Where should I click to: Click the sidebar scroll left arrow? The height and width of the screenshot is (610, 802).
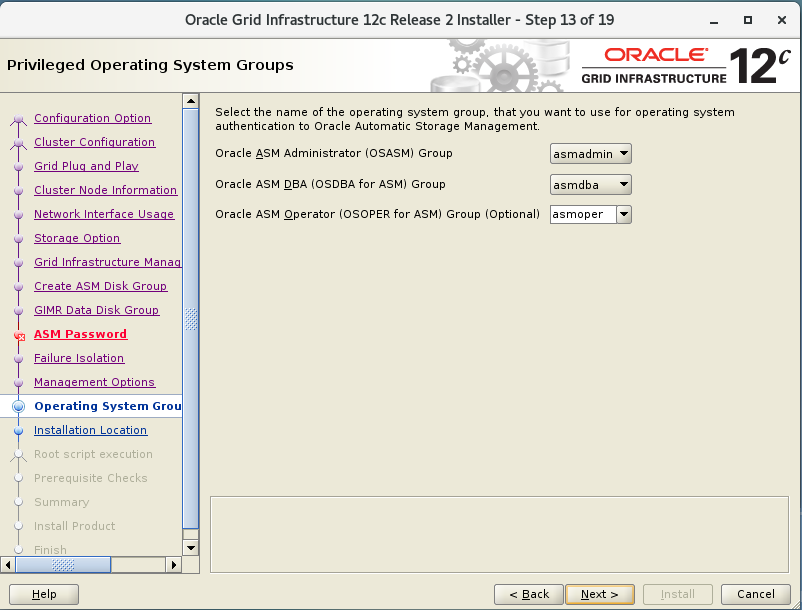coord(8,565)
